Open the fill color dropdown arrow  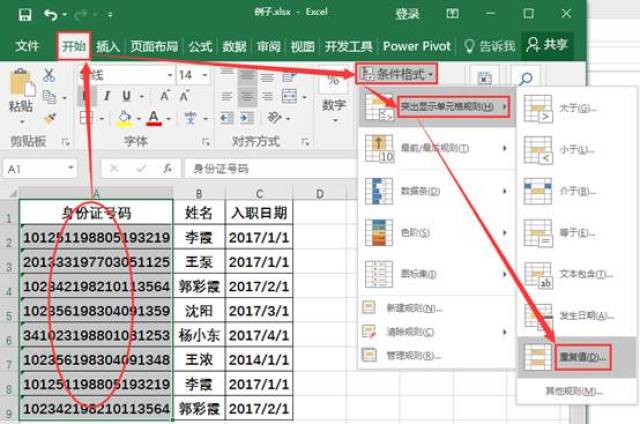coord(139,119)
